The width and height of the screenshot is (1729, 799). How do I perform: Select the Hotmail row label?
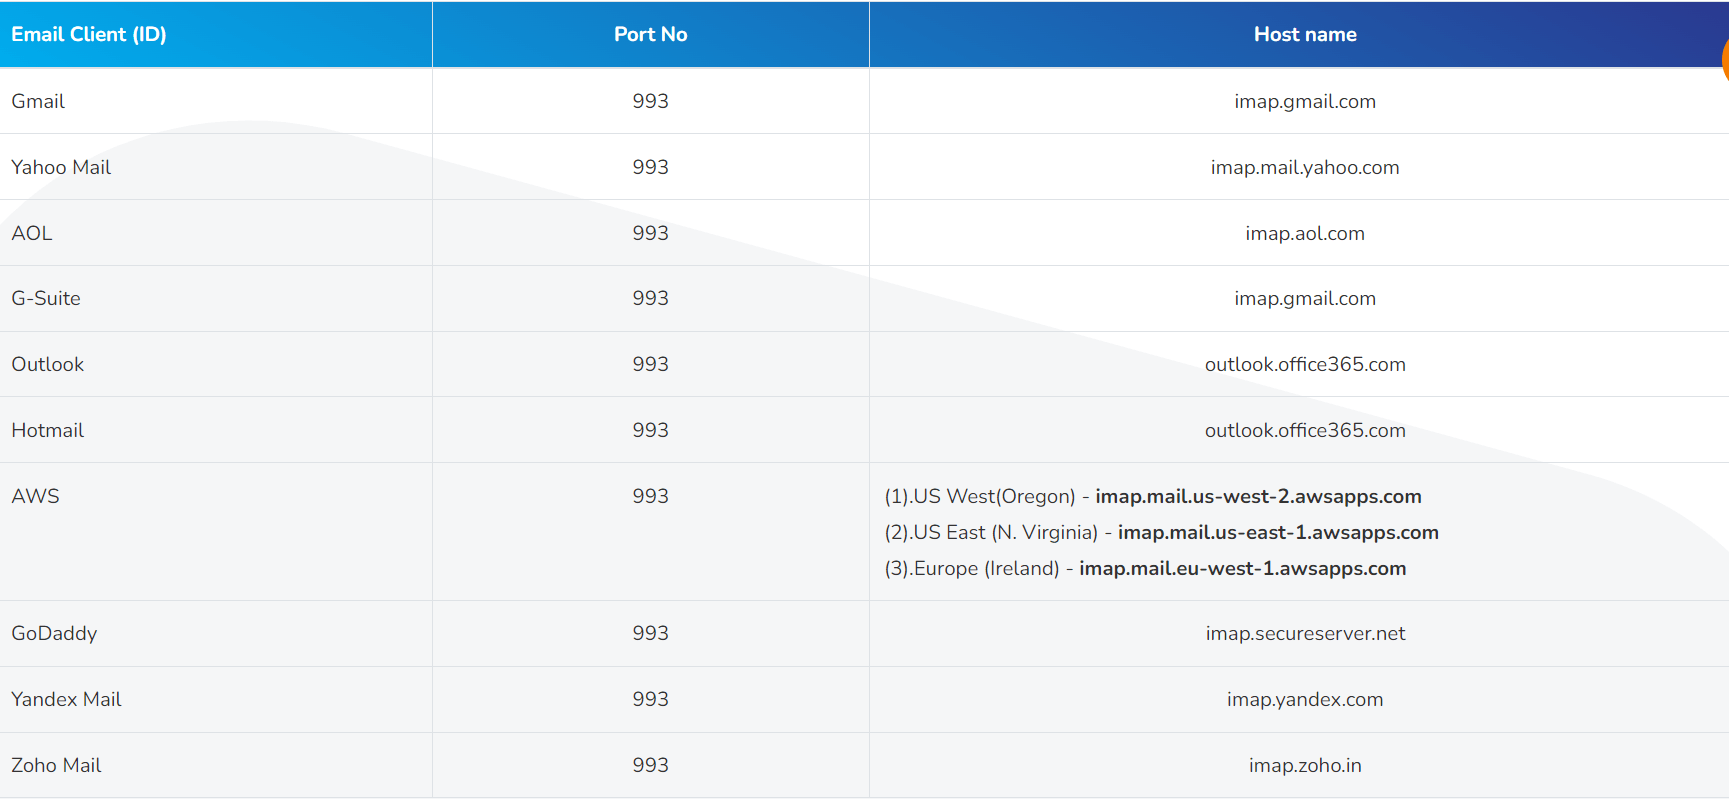48,430
